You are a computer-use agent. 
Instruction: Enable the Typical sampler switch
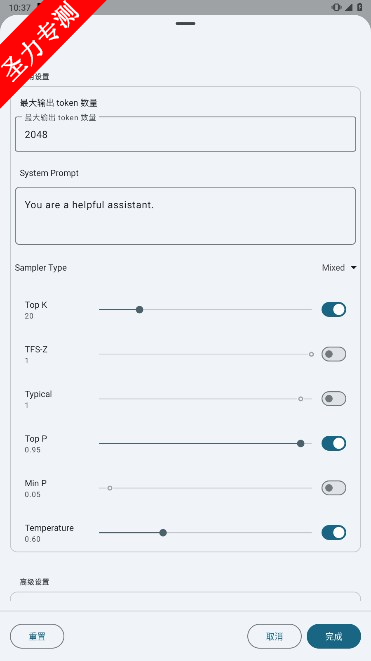click(333, 399)
